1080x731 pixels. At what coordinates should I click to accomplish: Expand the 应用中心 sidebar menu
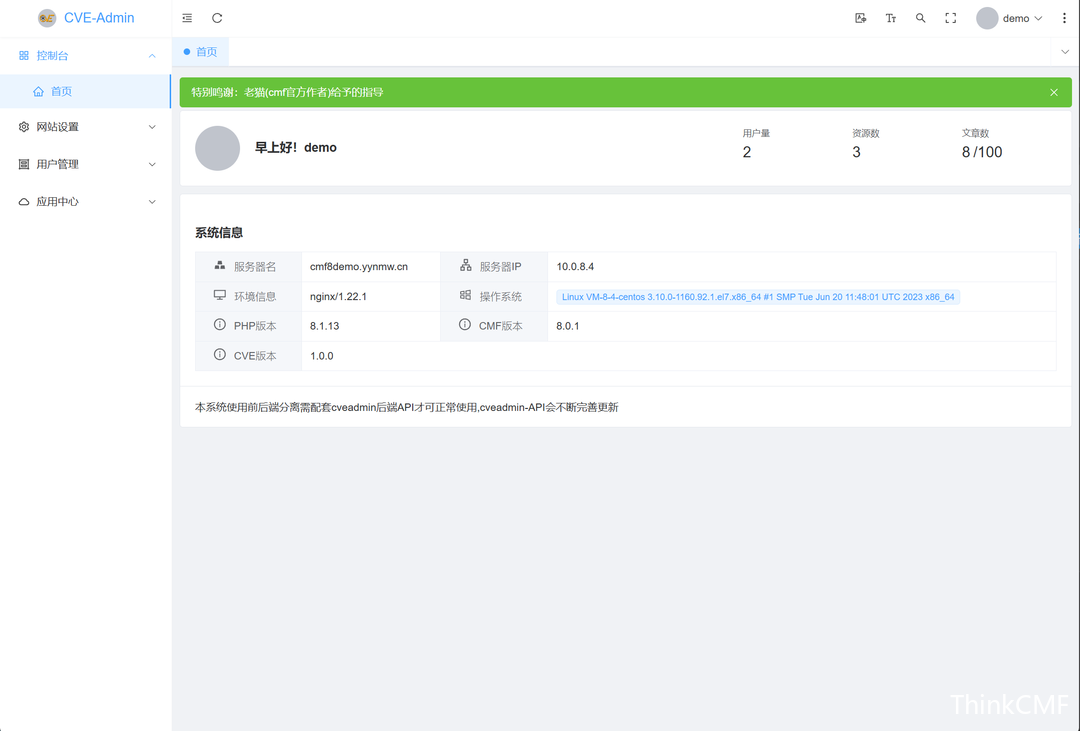coord(86,201)
